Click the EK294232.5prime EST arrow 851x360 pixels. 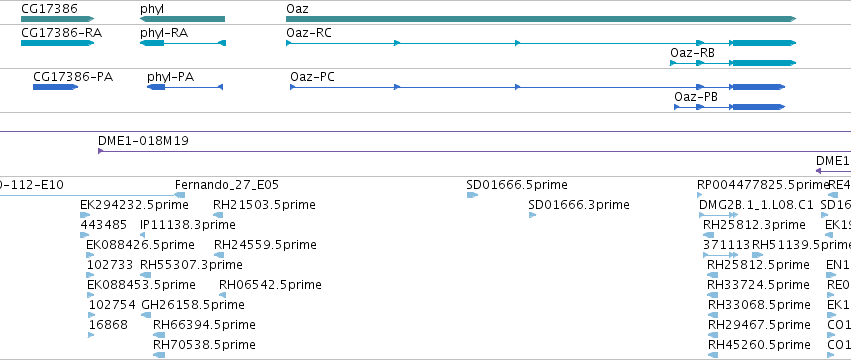[85, 215]
